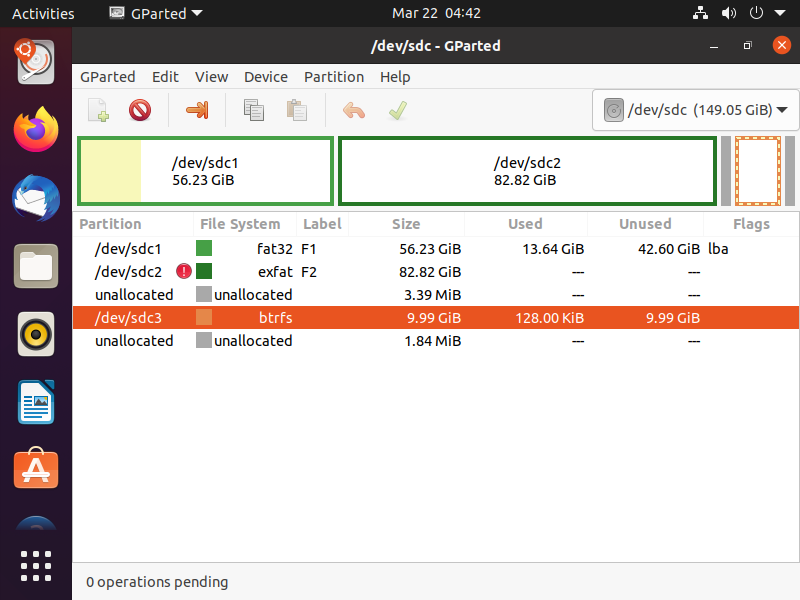
Task: Click the Undo last operation icon
Action: pos(354,110)
